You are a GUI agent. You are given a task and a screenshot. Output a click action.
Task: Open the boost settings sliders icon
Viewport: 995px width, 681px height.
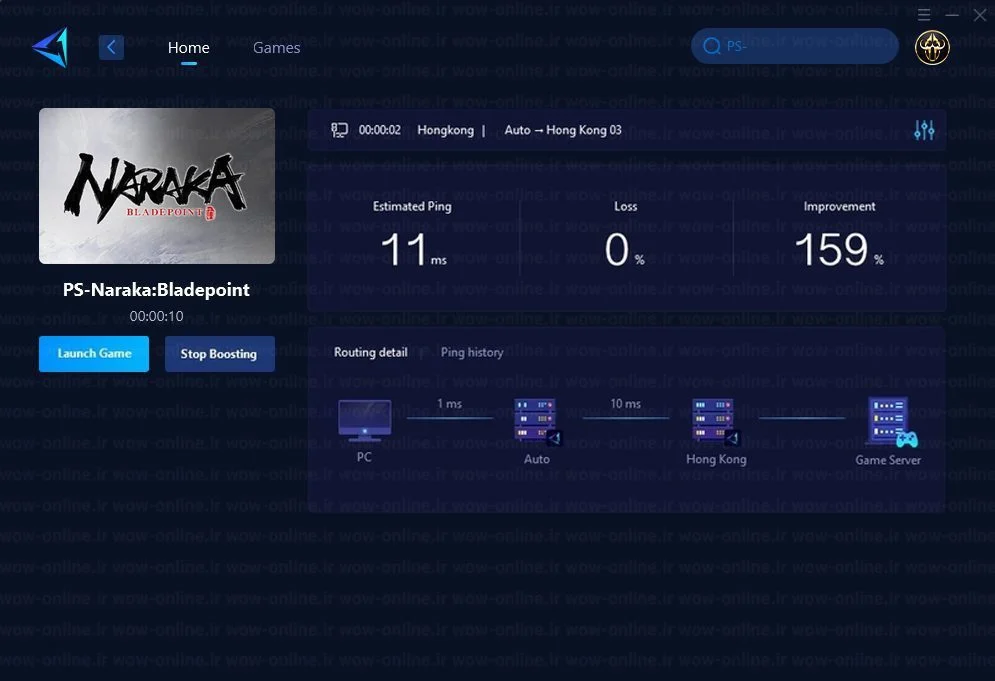924,130
